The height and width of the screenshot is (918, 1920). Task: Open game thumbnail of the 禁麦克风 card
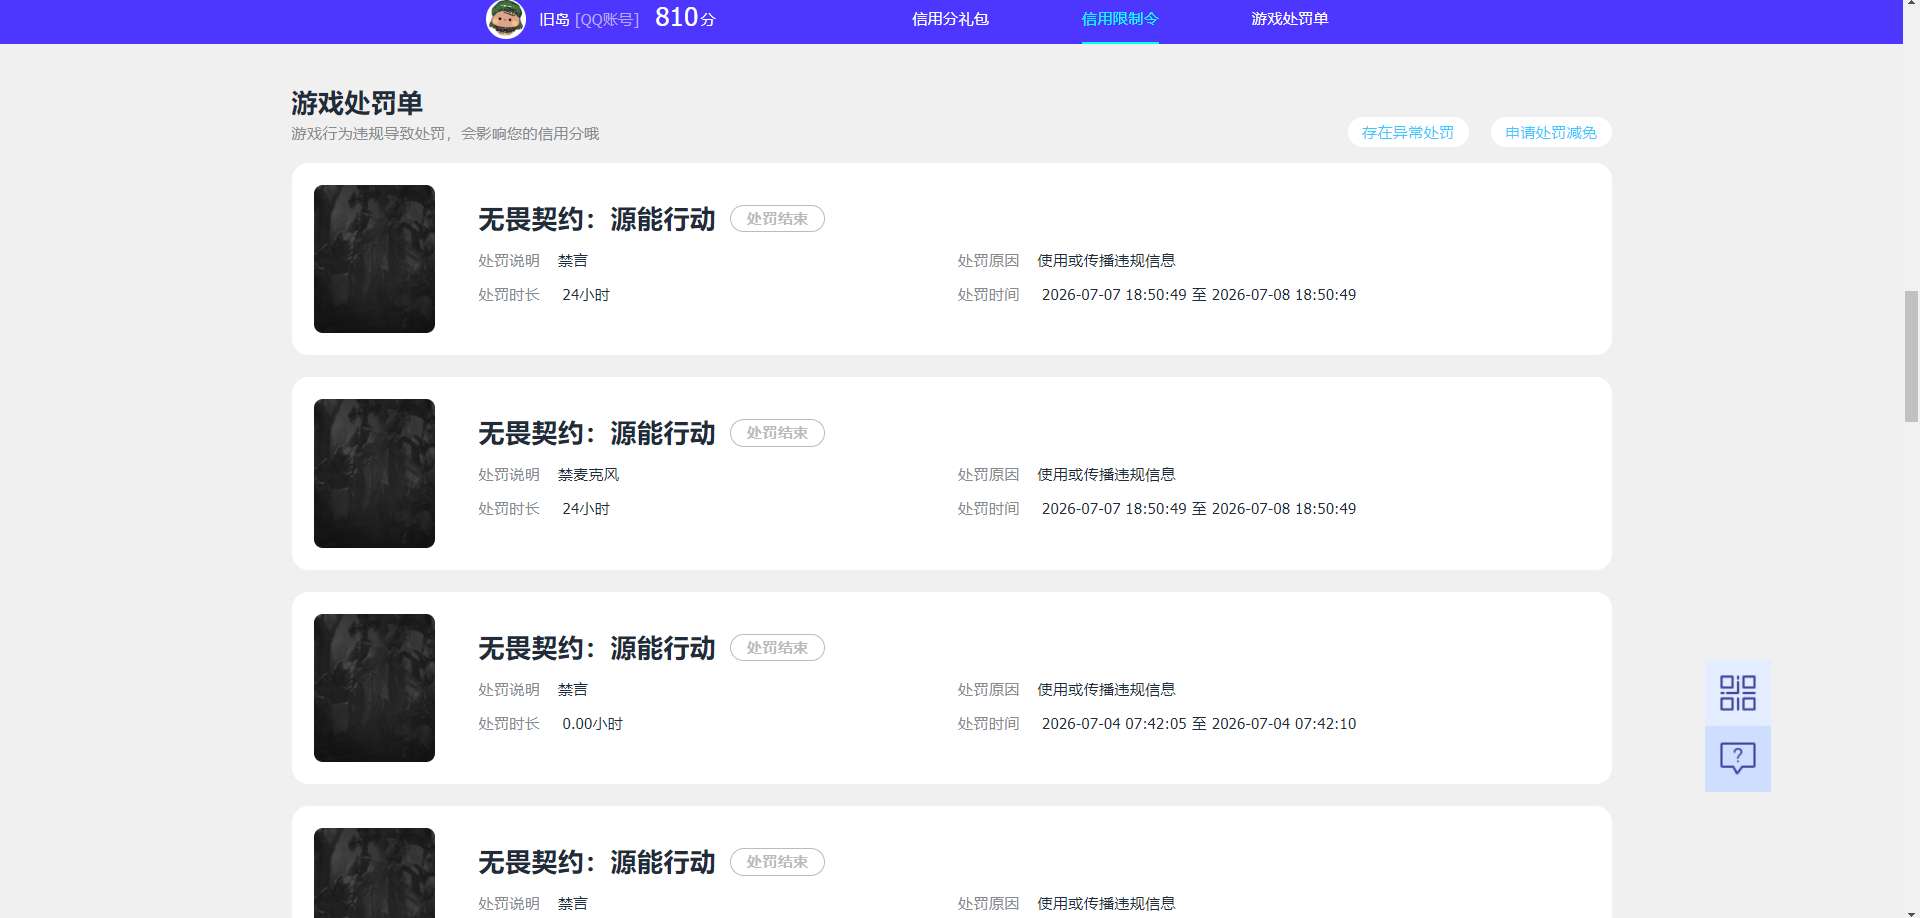374,473
